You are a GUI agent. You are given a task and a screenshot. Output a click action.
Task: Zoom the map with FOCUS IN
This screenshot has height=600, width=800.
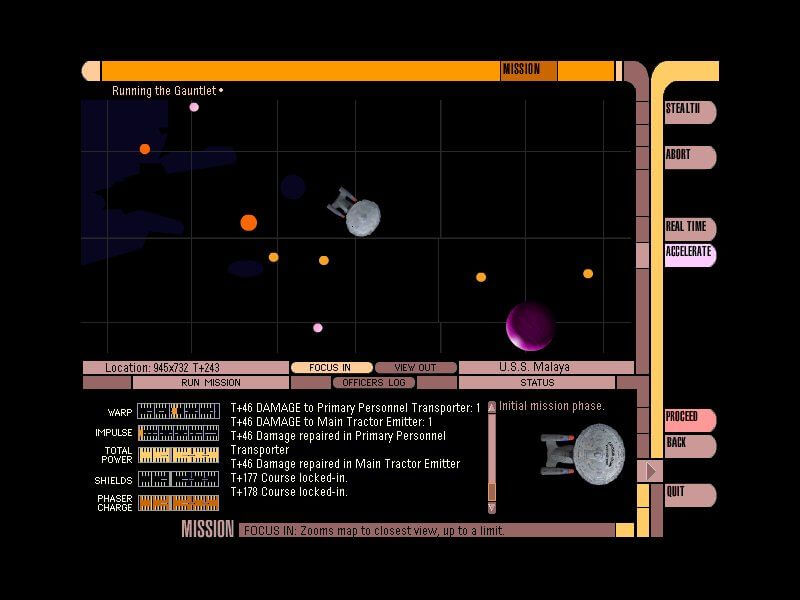click(x=331, y=367)
